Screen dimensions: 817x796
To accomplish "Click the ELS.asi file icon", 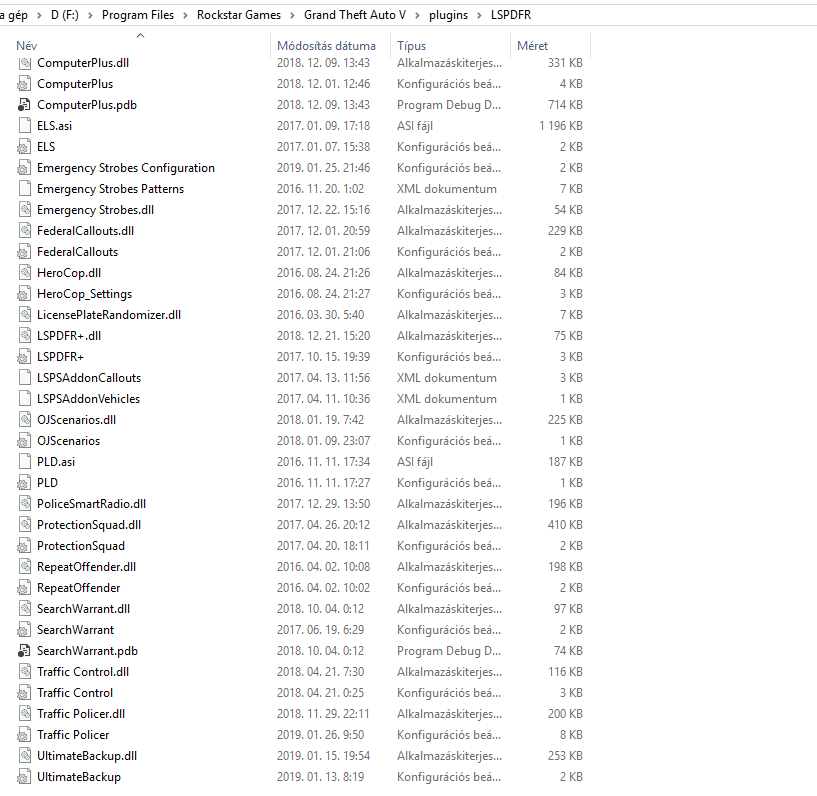I will tap(24, 126).
